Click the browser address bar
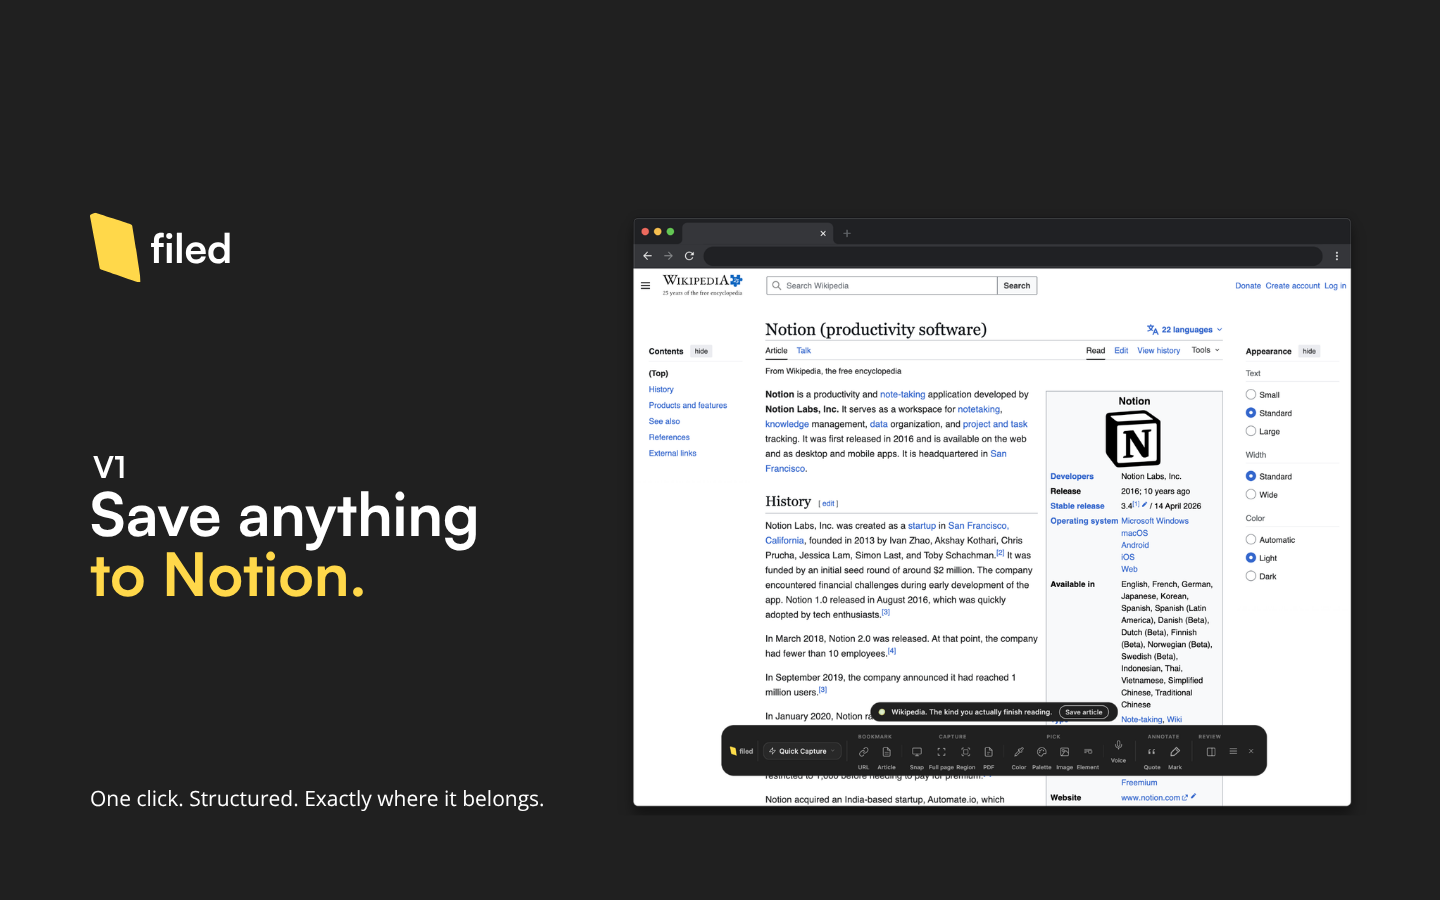Image resolution: width=1440 pixels, height=900 pixels. 1013,256
